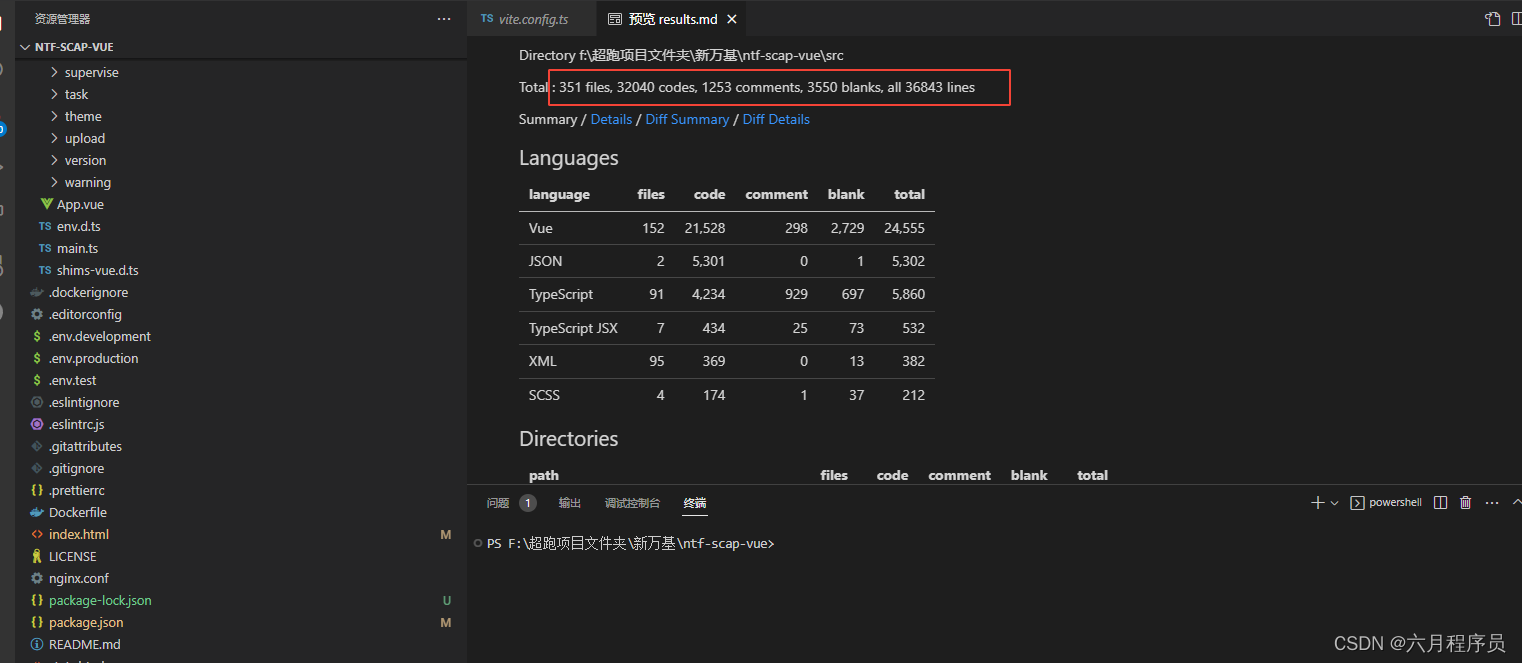Open the split terminal icon

point(1440,502)
